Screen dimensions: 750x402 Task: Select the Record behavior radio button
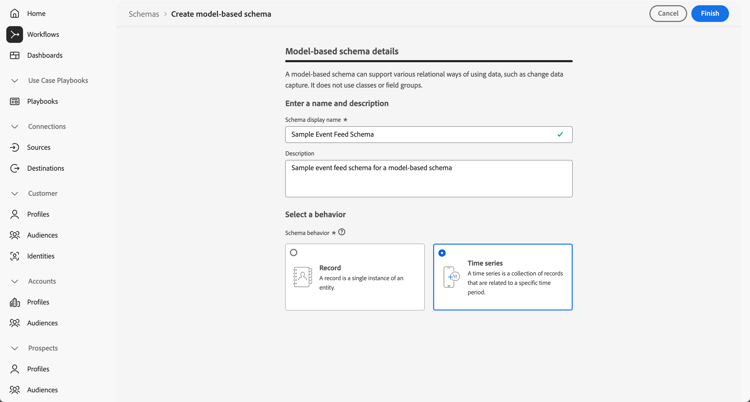point(294,253)
